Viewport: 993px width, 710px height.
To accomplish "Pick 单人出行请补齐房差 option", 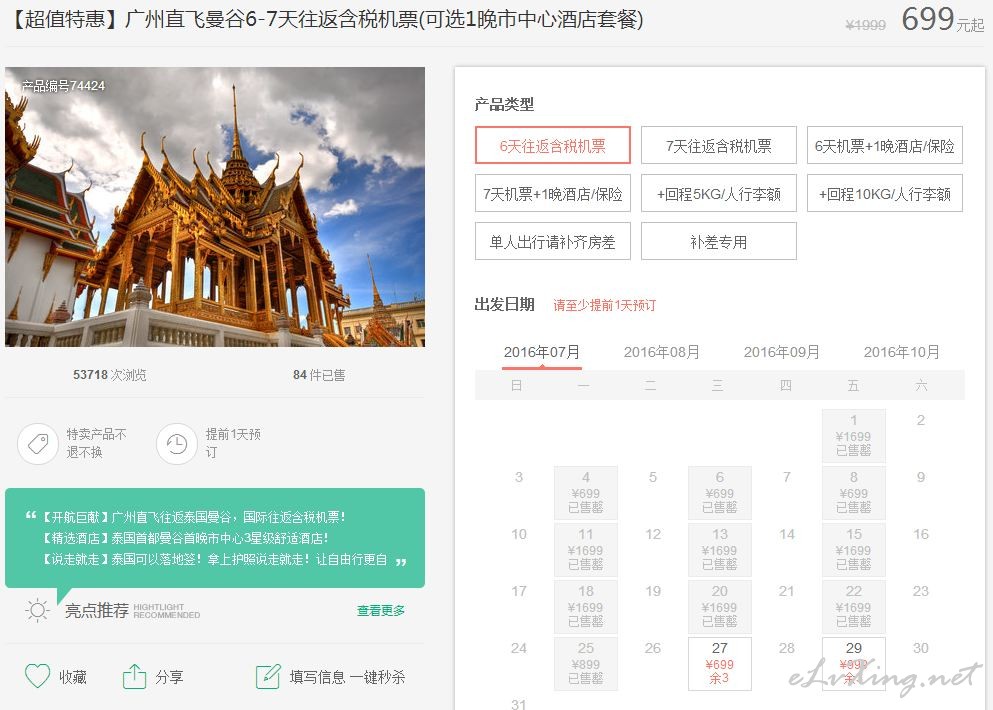I will 553,241.
